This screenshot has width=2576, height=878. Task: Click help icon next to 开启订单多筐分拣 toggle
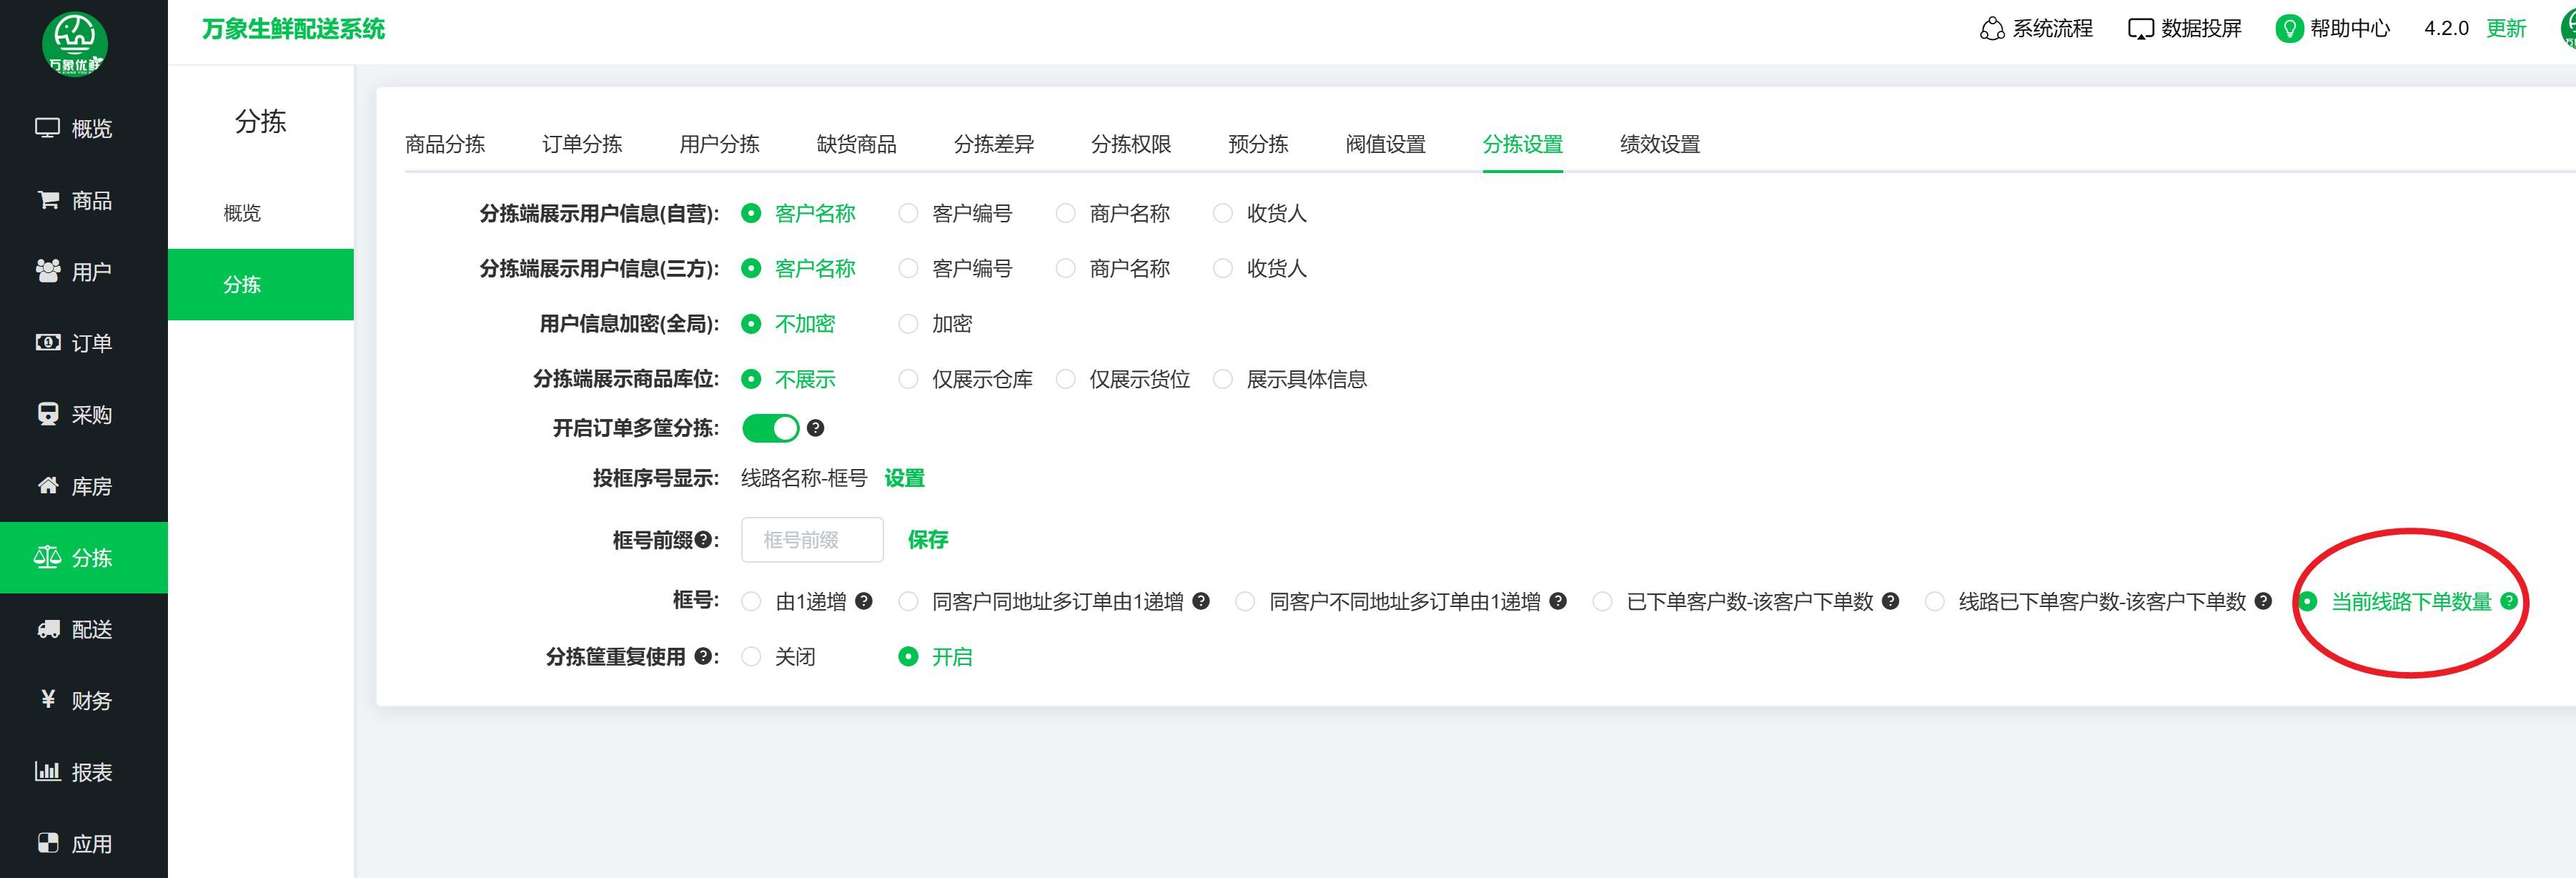click(x=816, y=428)
